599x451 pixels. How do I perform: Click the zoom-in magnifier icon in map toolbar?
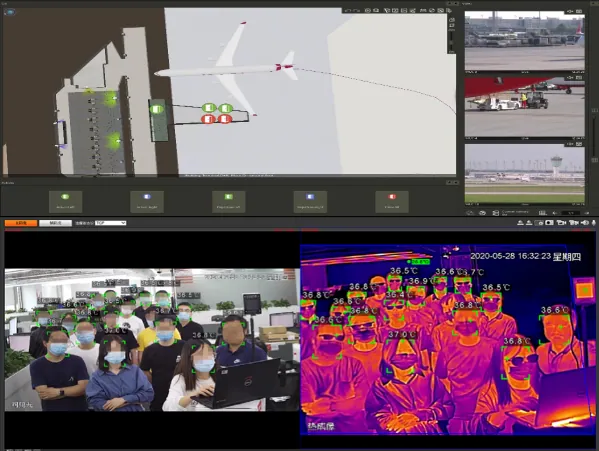click(x=367, y=11)
